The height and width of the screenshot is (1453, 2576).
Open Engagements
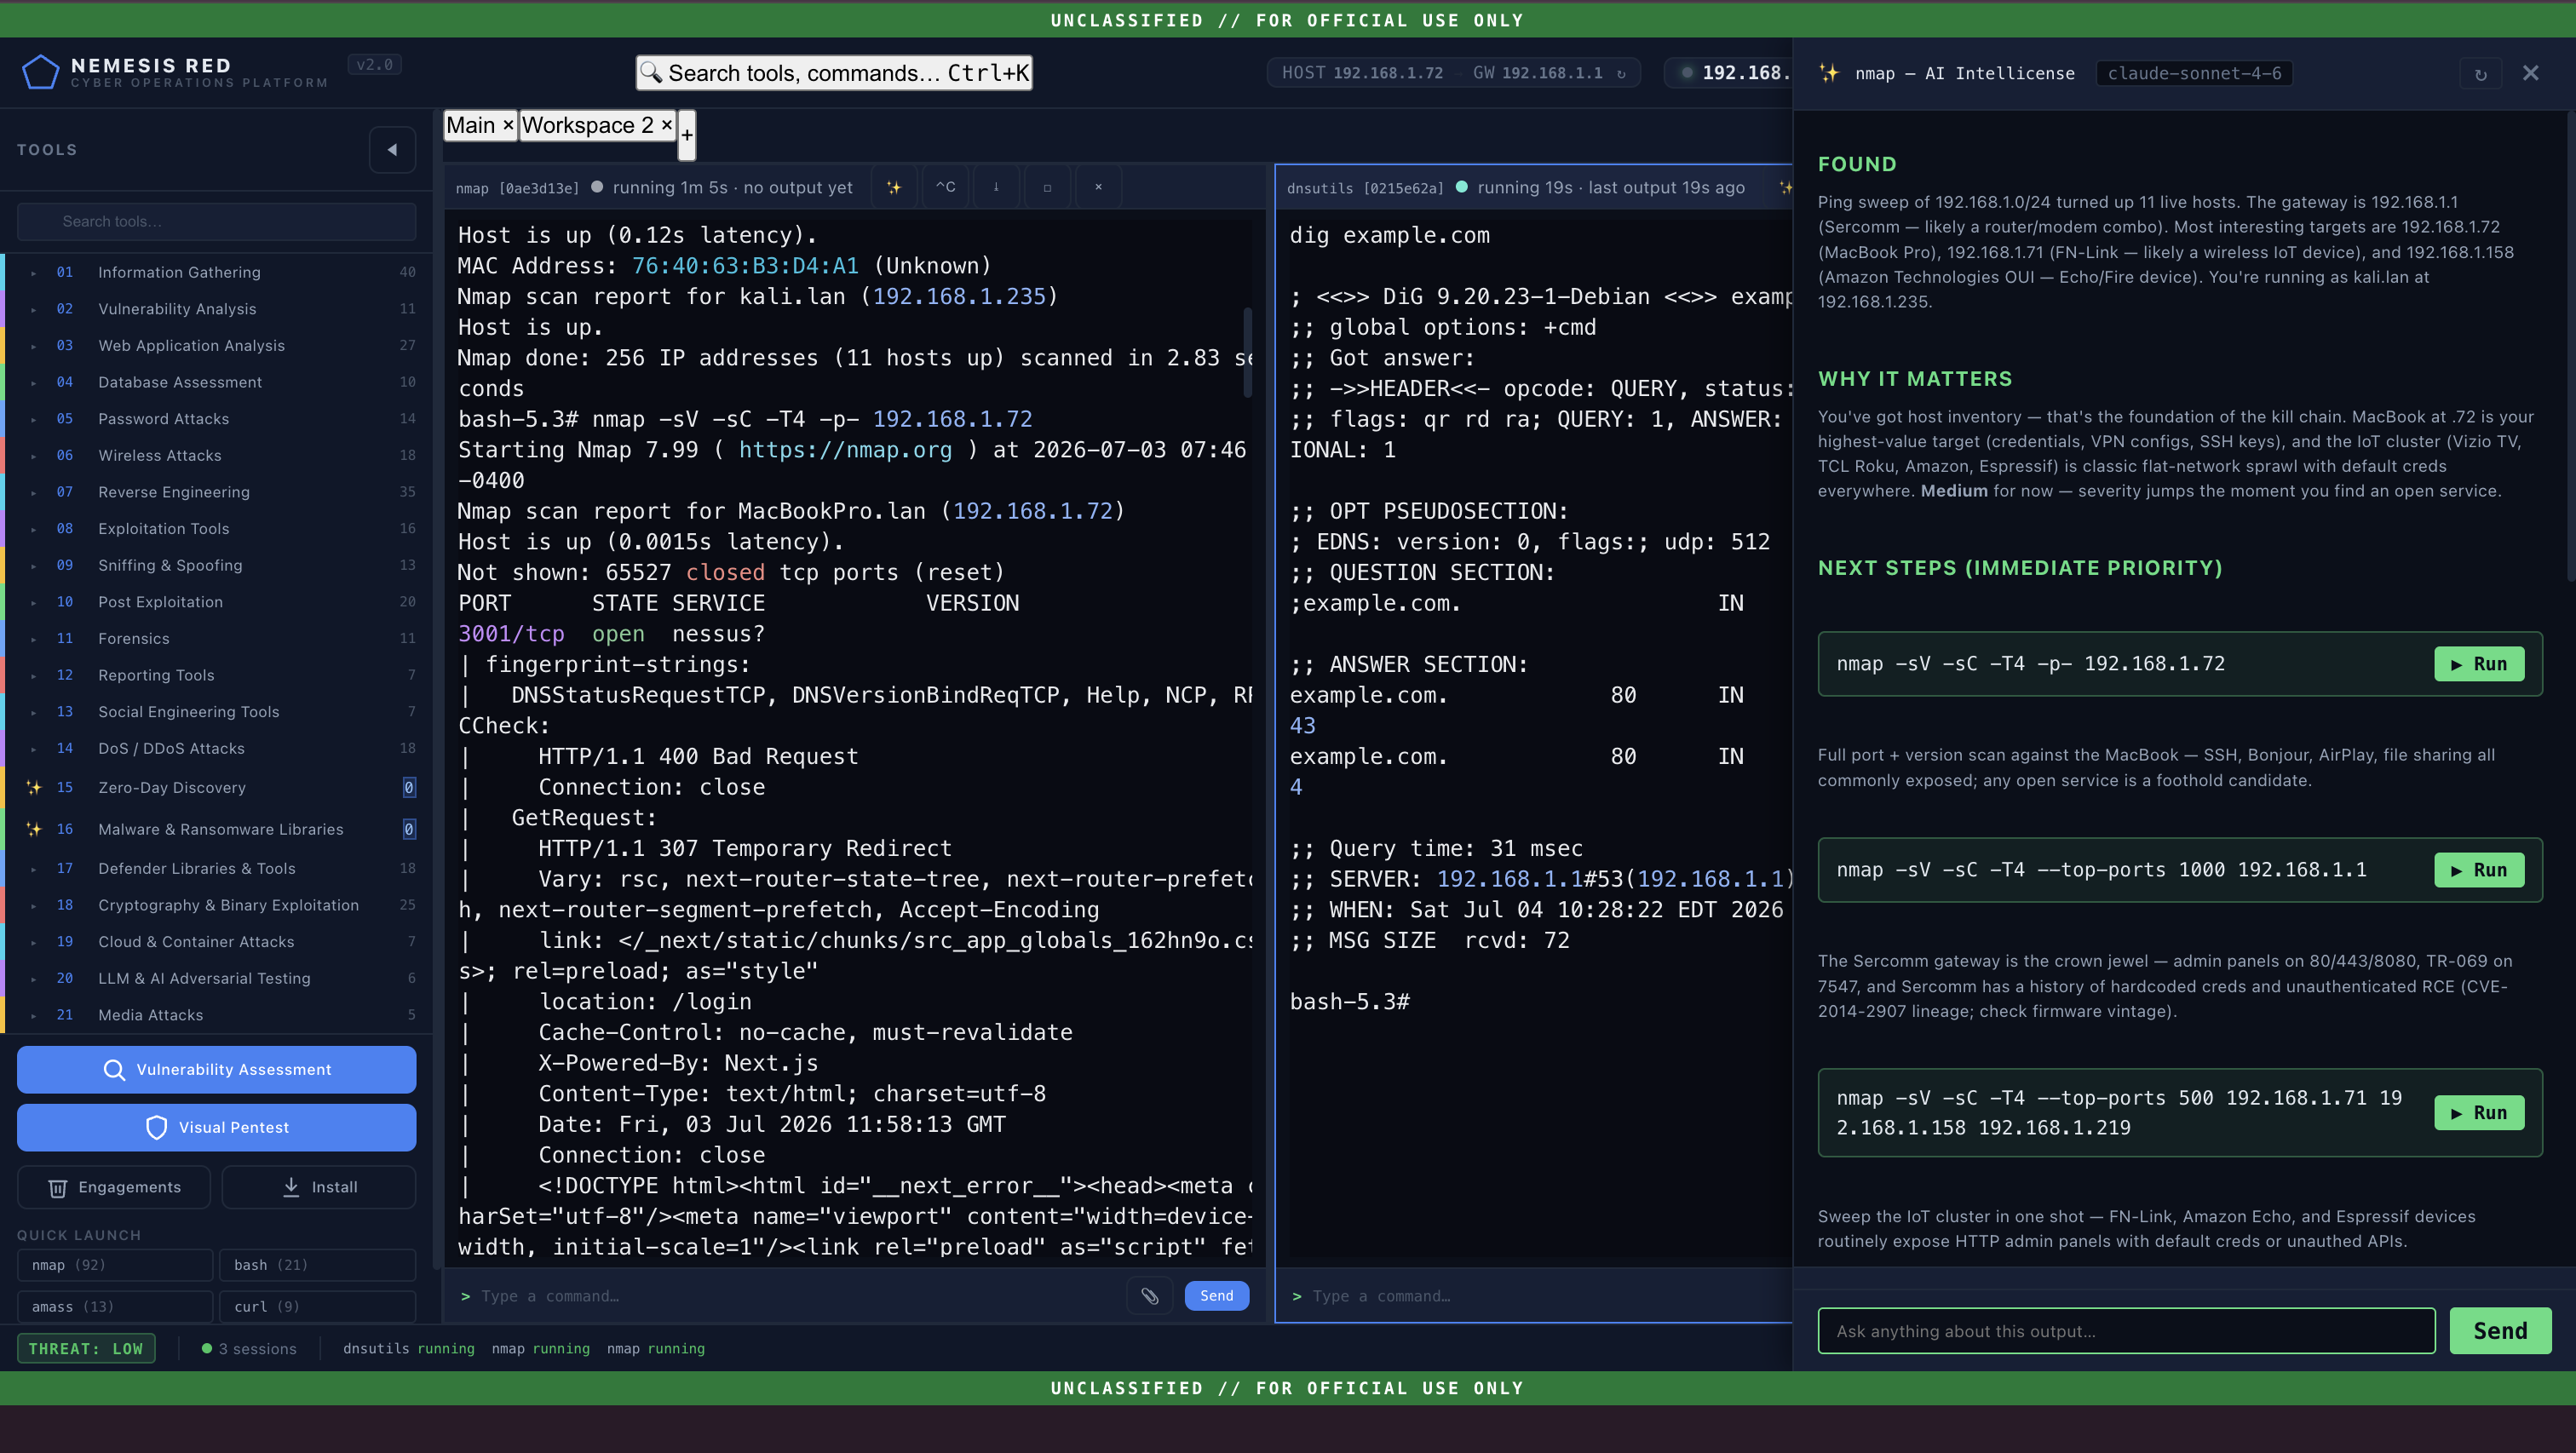[x=114, y=1188]
